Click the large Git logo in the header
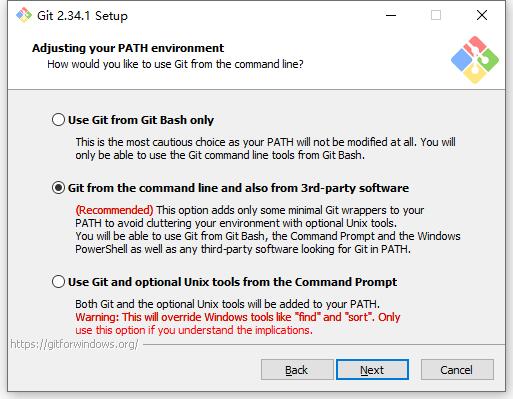Viewport: 513px width, 399px height. 475,60
